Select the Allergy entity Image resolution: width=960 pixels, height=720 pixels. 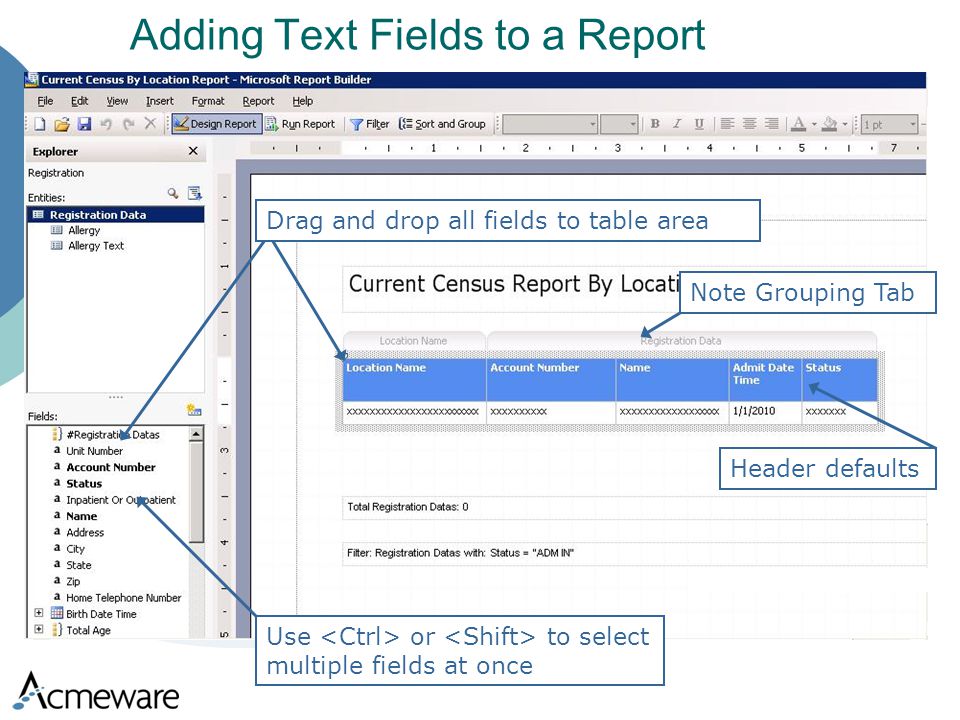click(84, 230)
